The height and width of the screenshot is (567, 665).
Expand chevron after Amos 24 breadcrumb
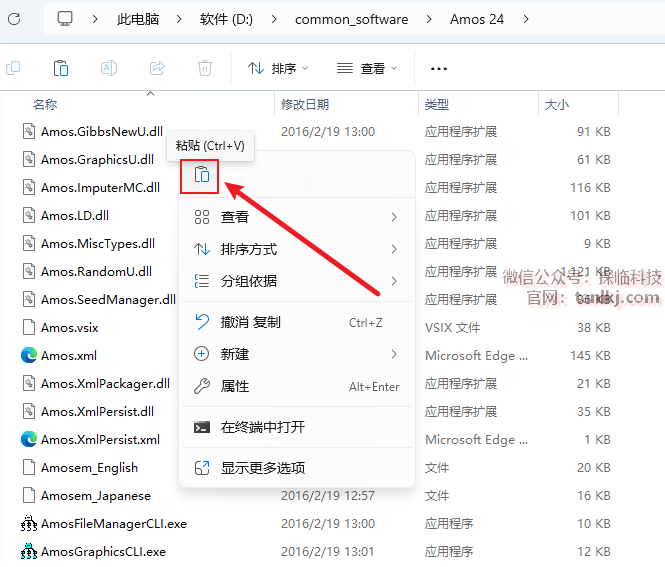[526, 19]
